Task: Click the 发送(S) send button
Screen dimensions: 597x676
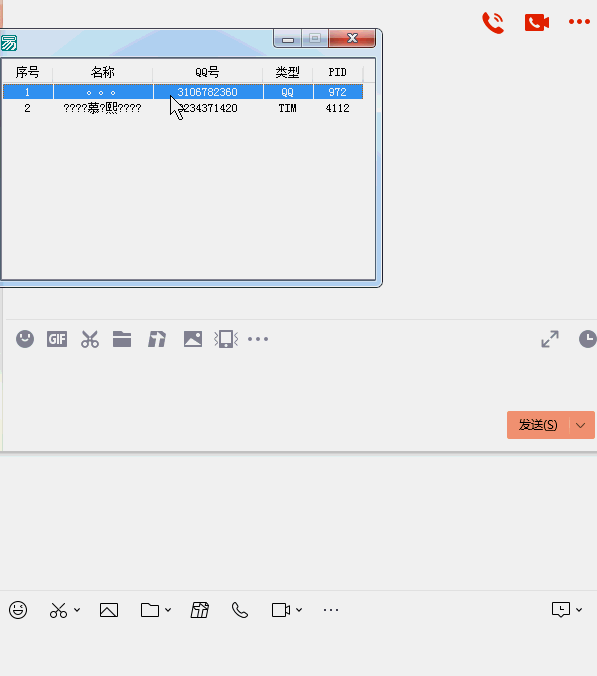Action: pos(538,425)
